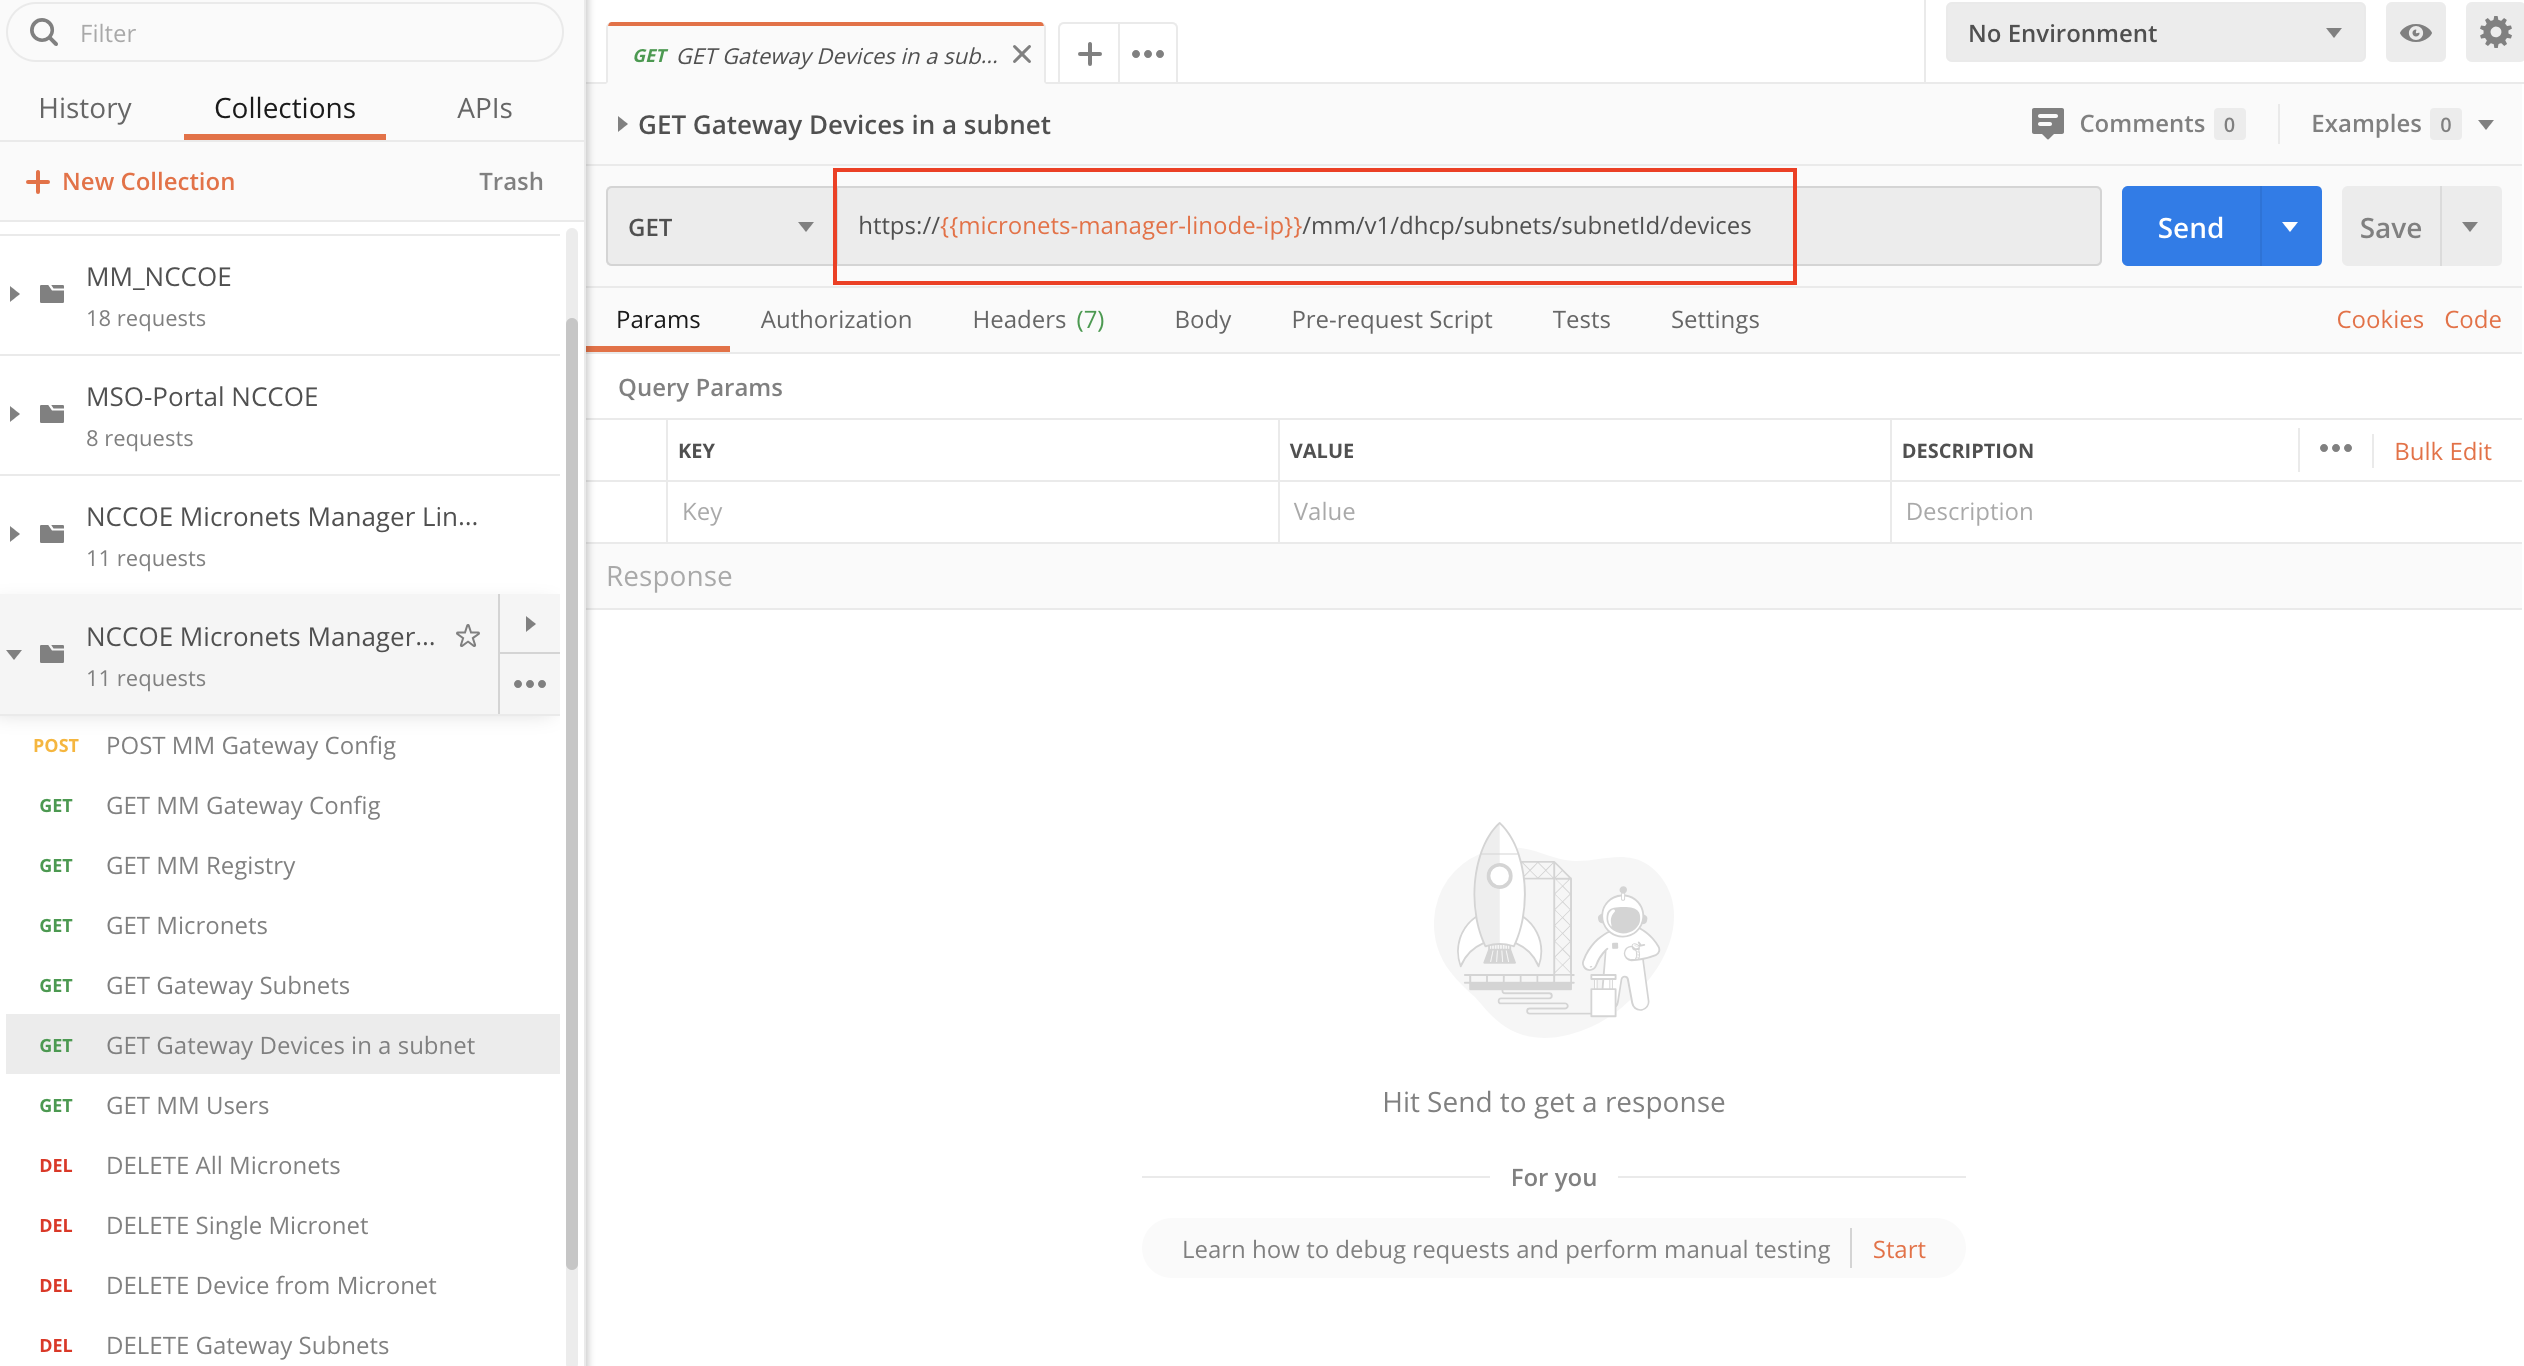
Task: Open the Send button dropdown arrow
Action: pos(2291,226)
